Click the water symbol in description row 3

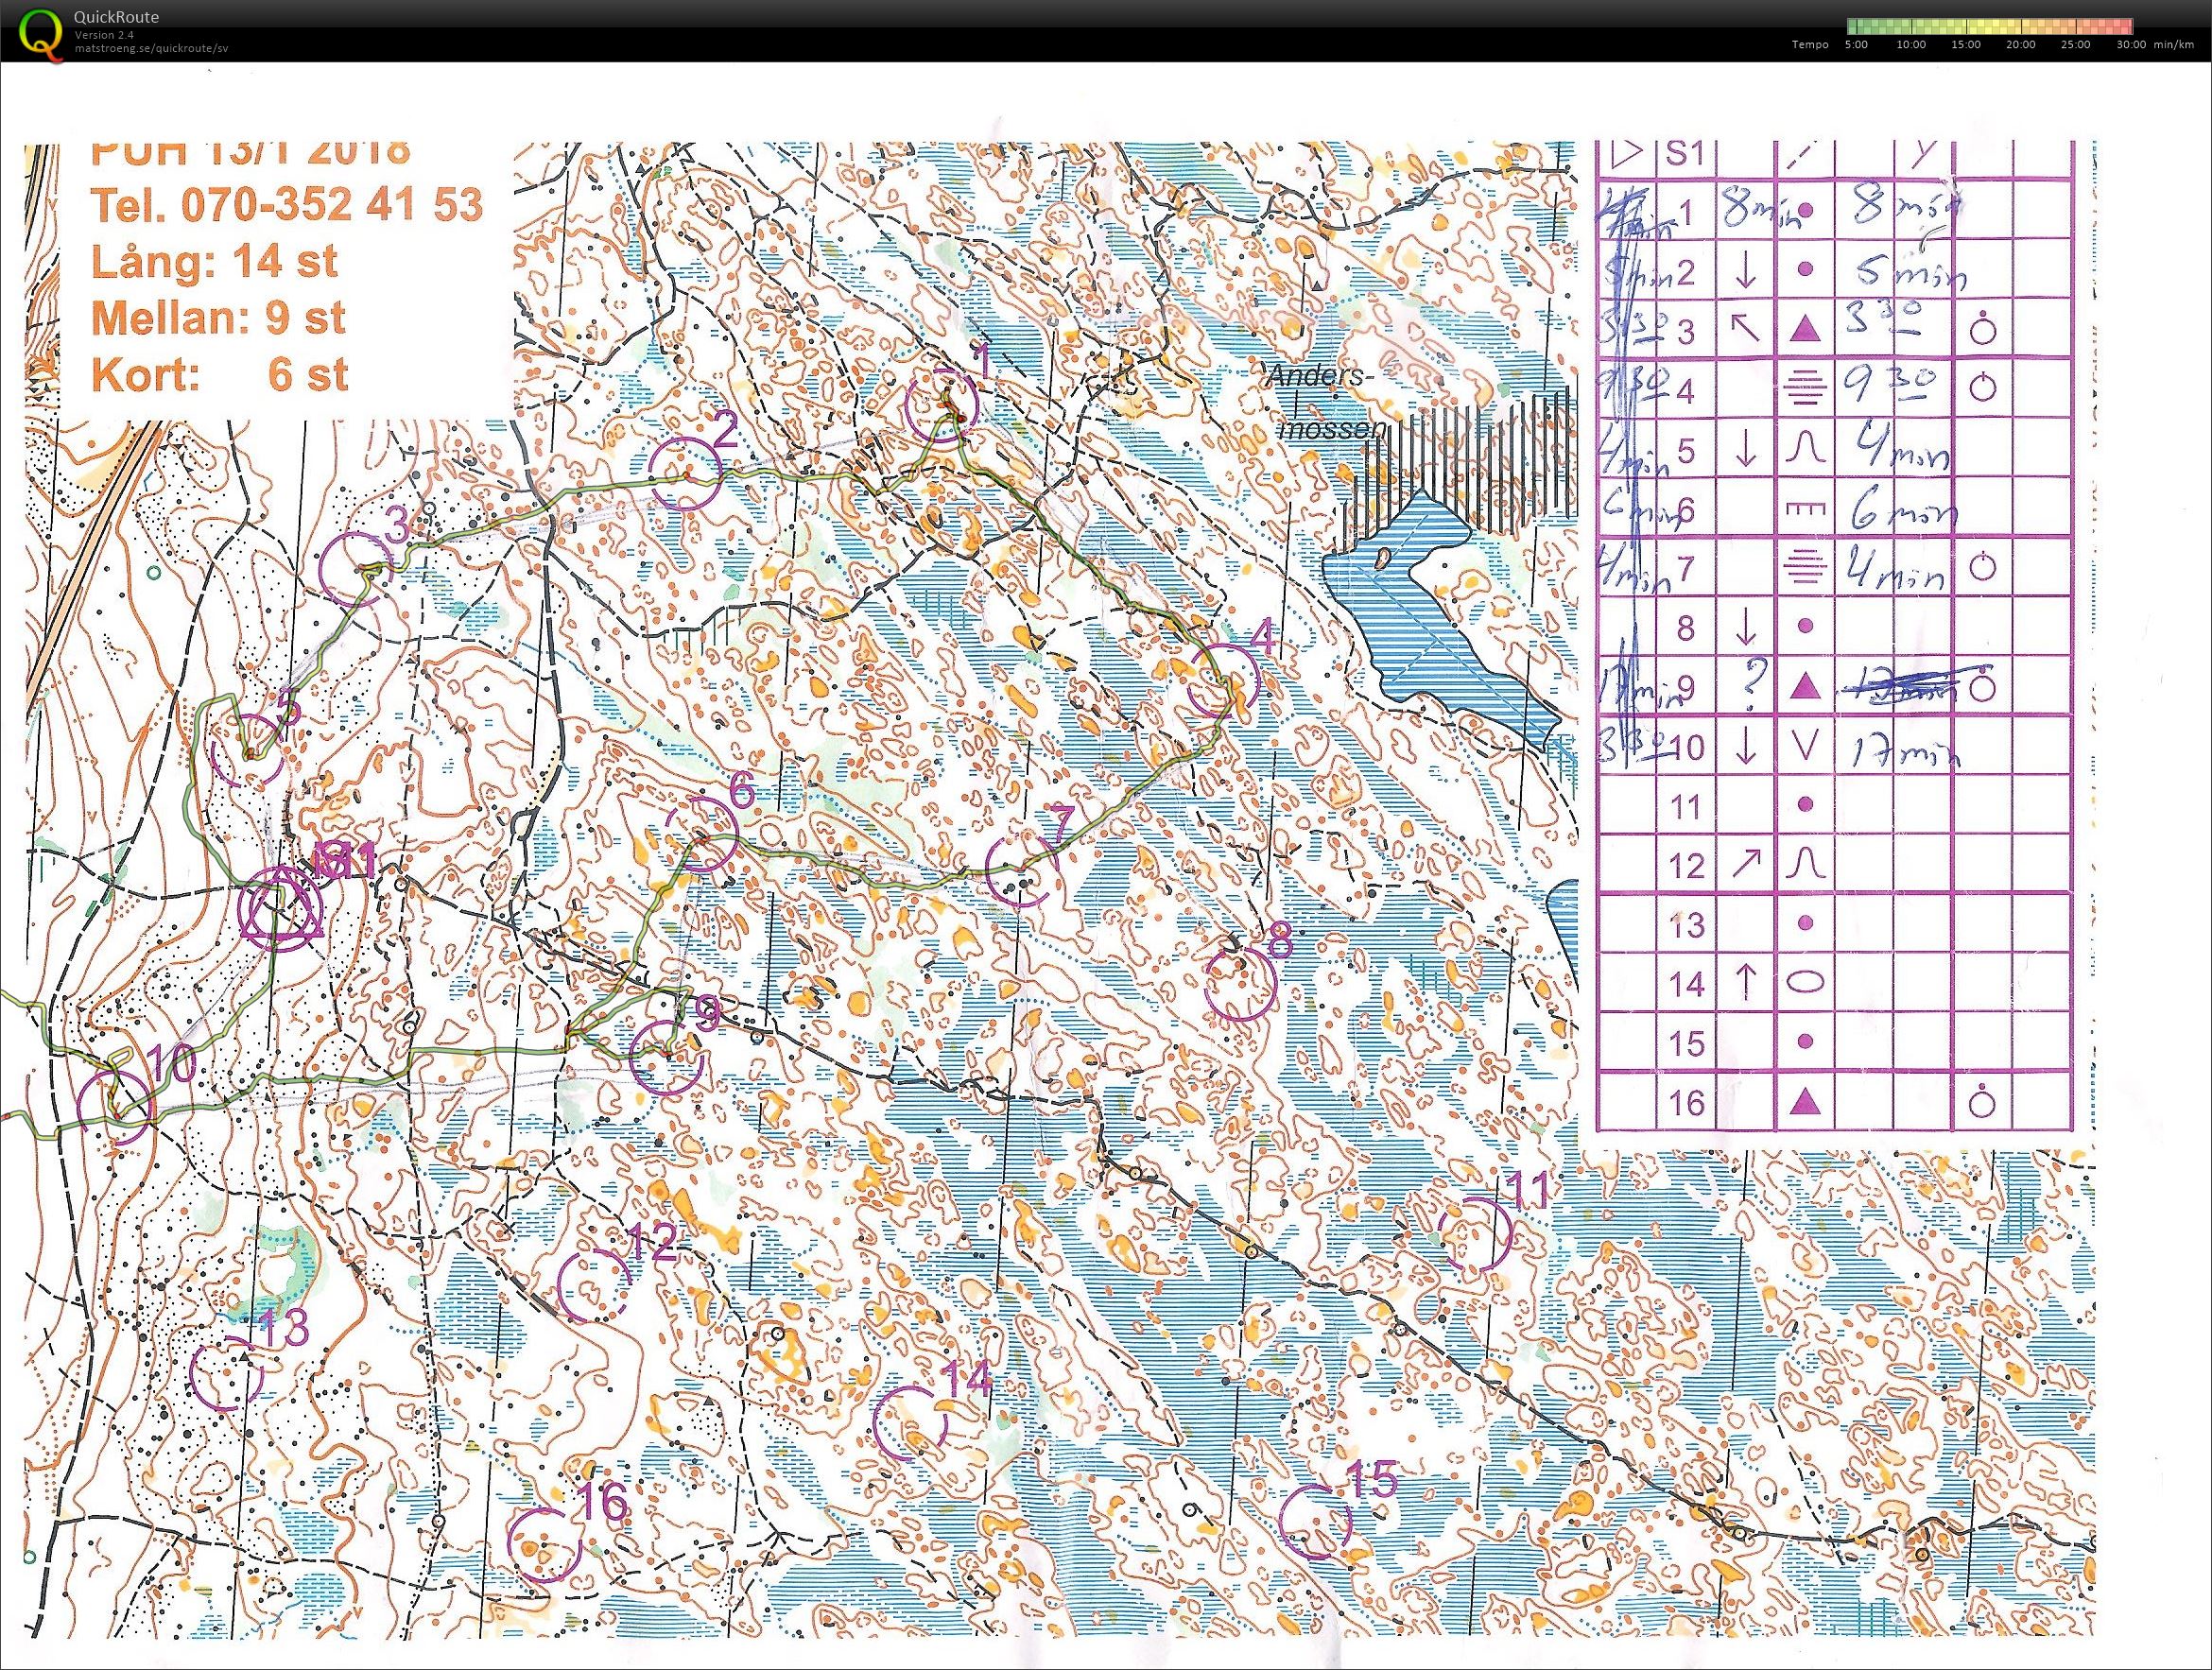1982,330
